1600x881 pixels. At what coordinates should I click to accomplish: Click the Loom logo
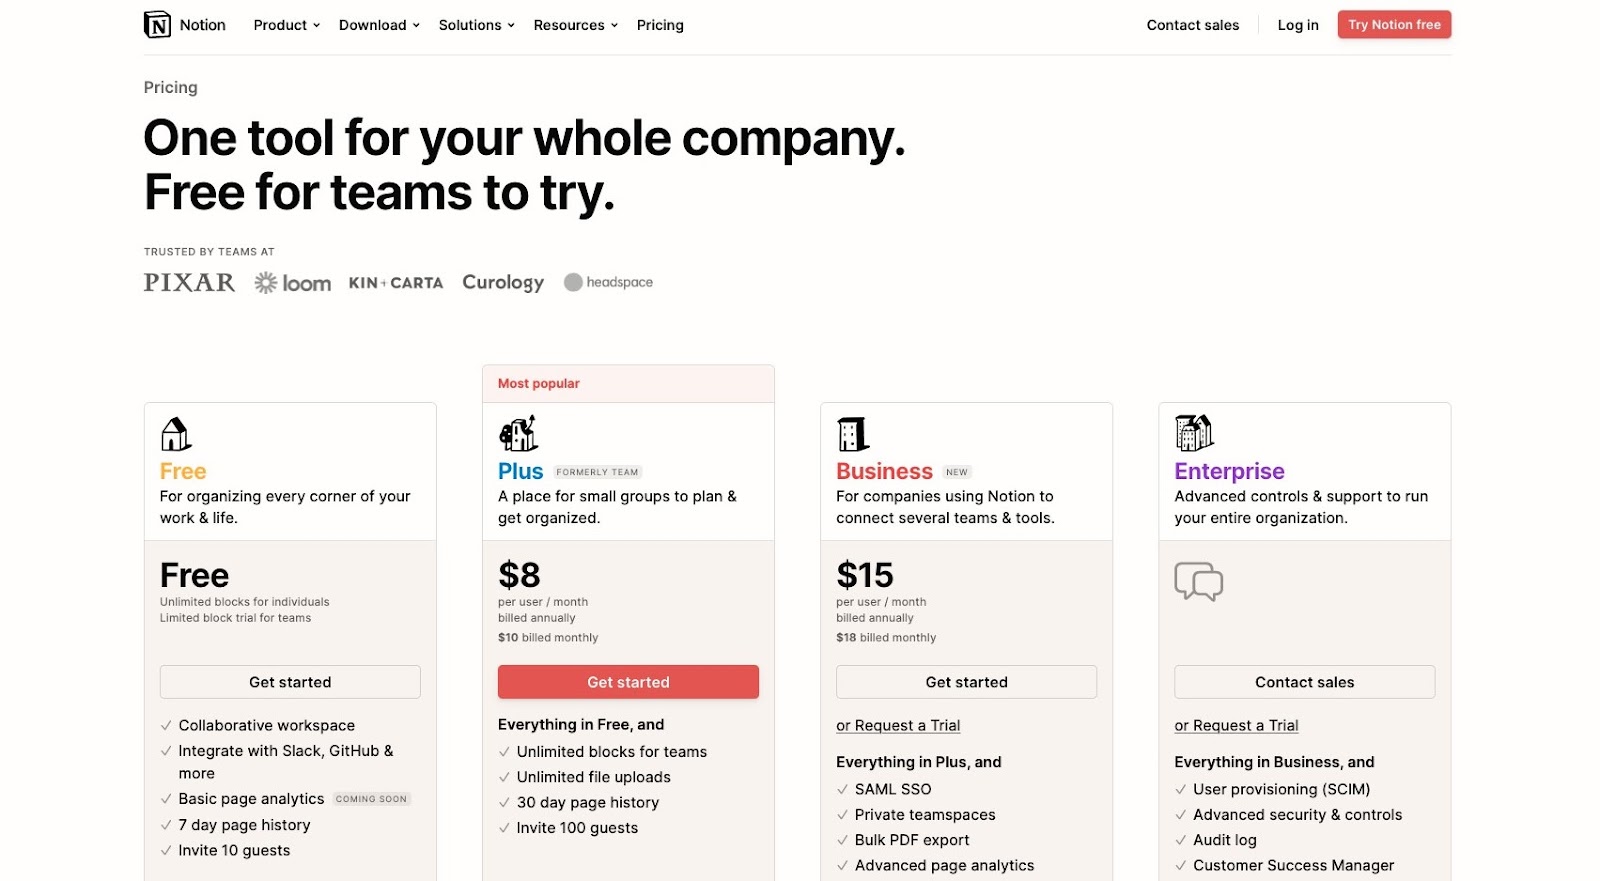293,283
